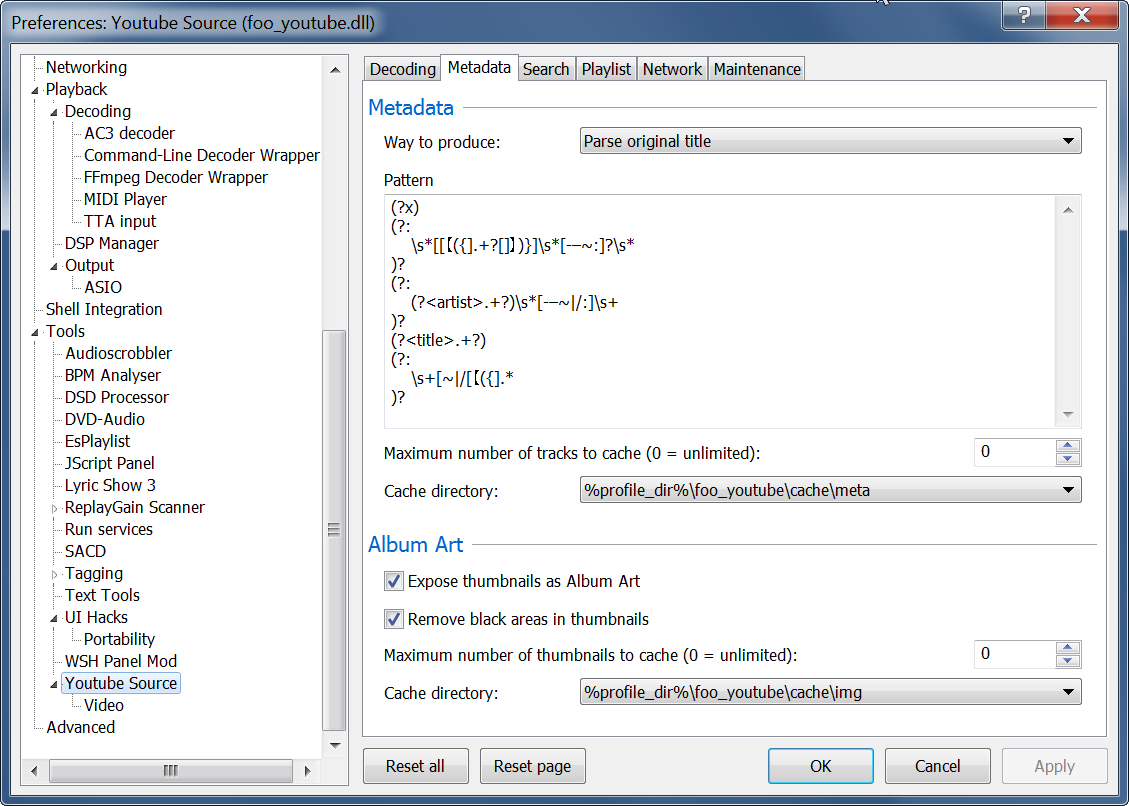Select the Video tree item

point(104,706)
